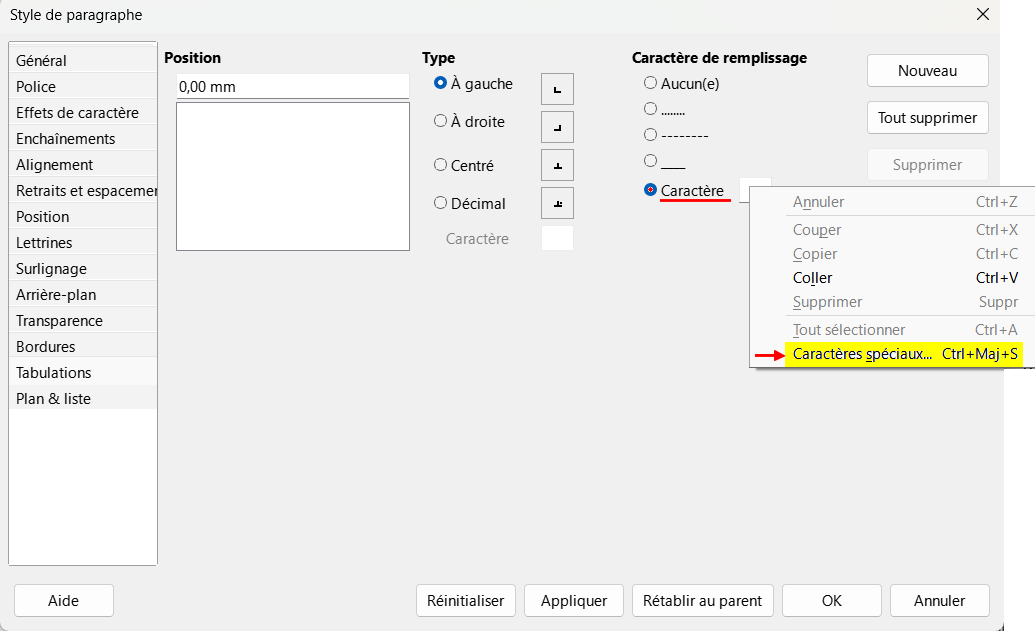This screenshot has height=631, width=1035.
Task: Select the dashed fill character option
Action: click(x=676, y=135)
